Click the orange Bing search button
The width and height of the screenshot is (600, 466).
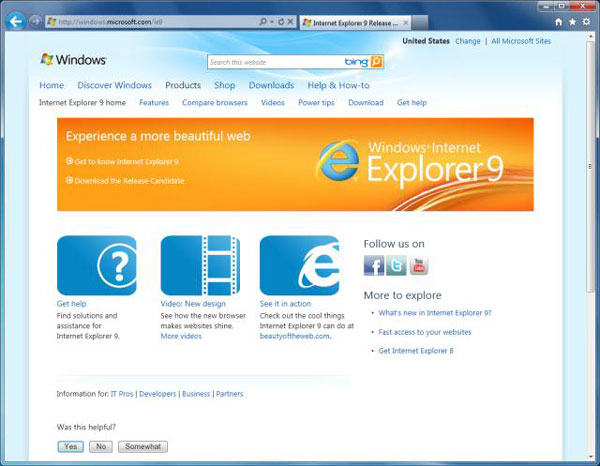coord(377,62)
